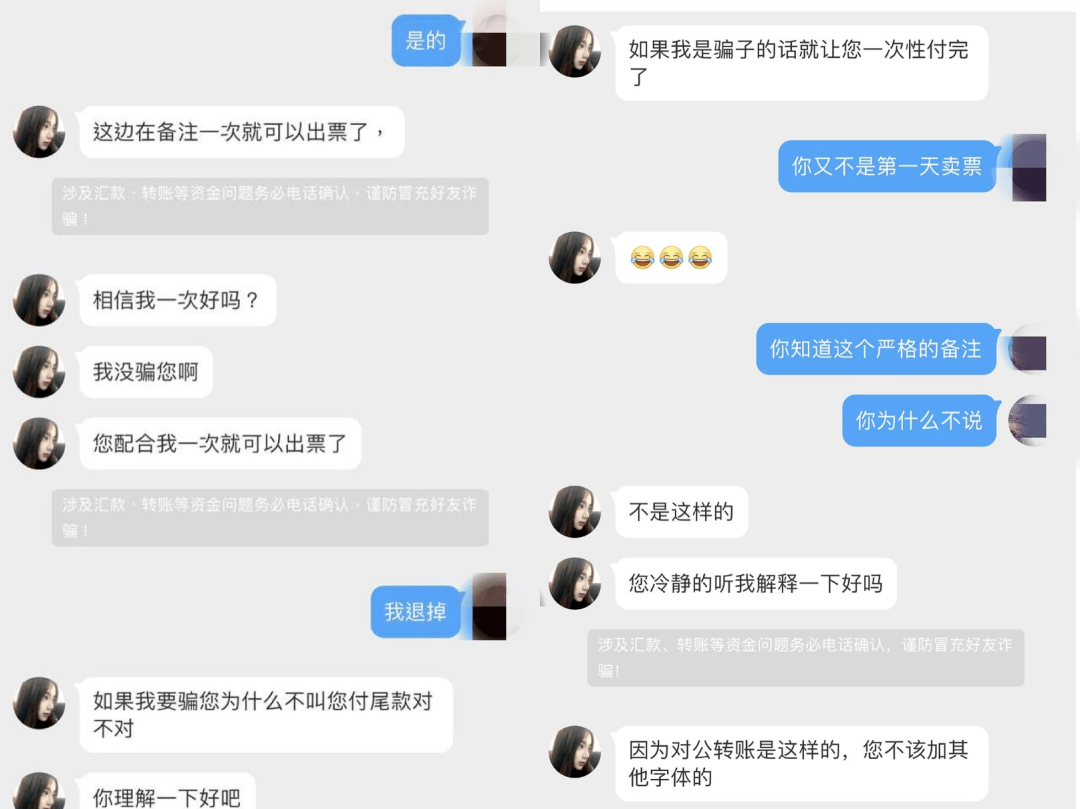Tap the message 如果我是骗子的话就让您一次性付完了
Viewport: 1080px width, 809px height.
801,63
